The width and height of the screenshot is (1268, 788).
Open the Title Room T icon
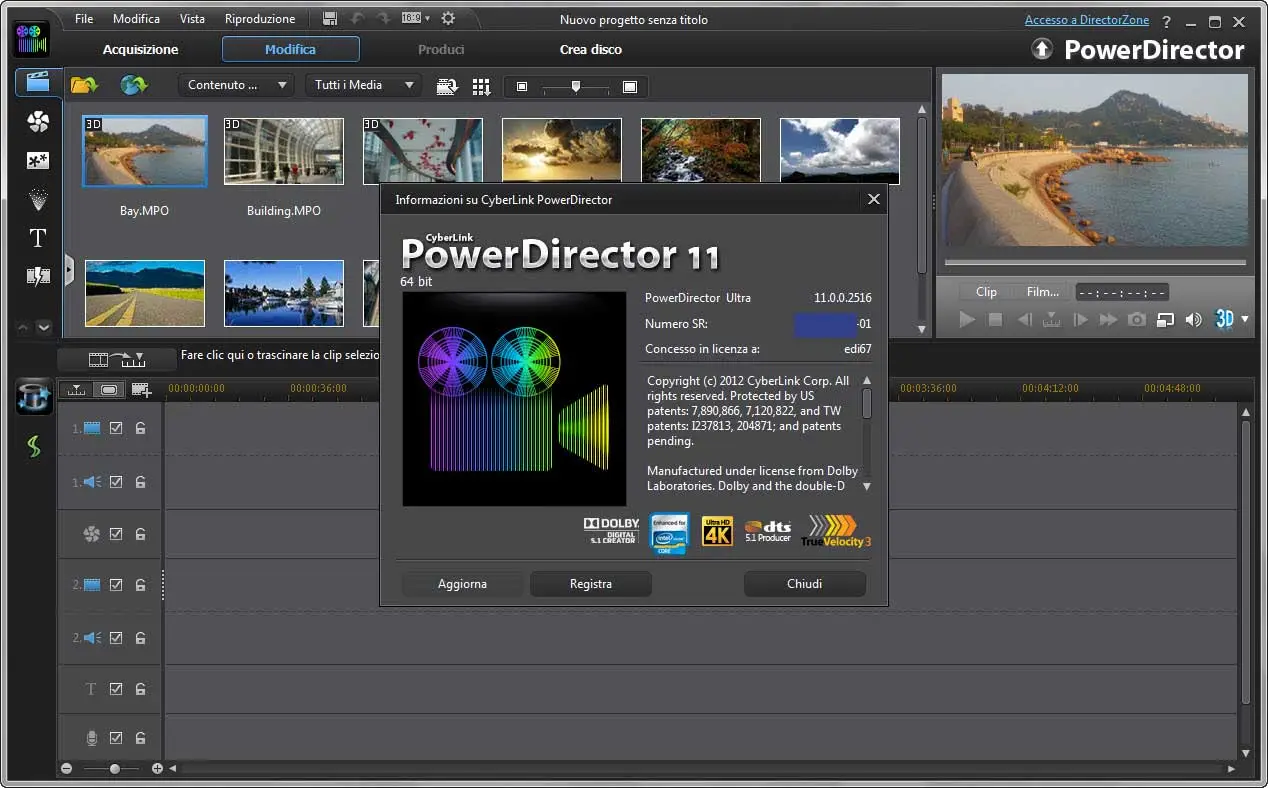click(37, 238)
